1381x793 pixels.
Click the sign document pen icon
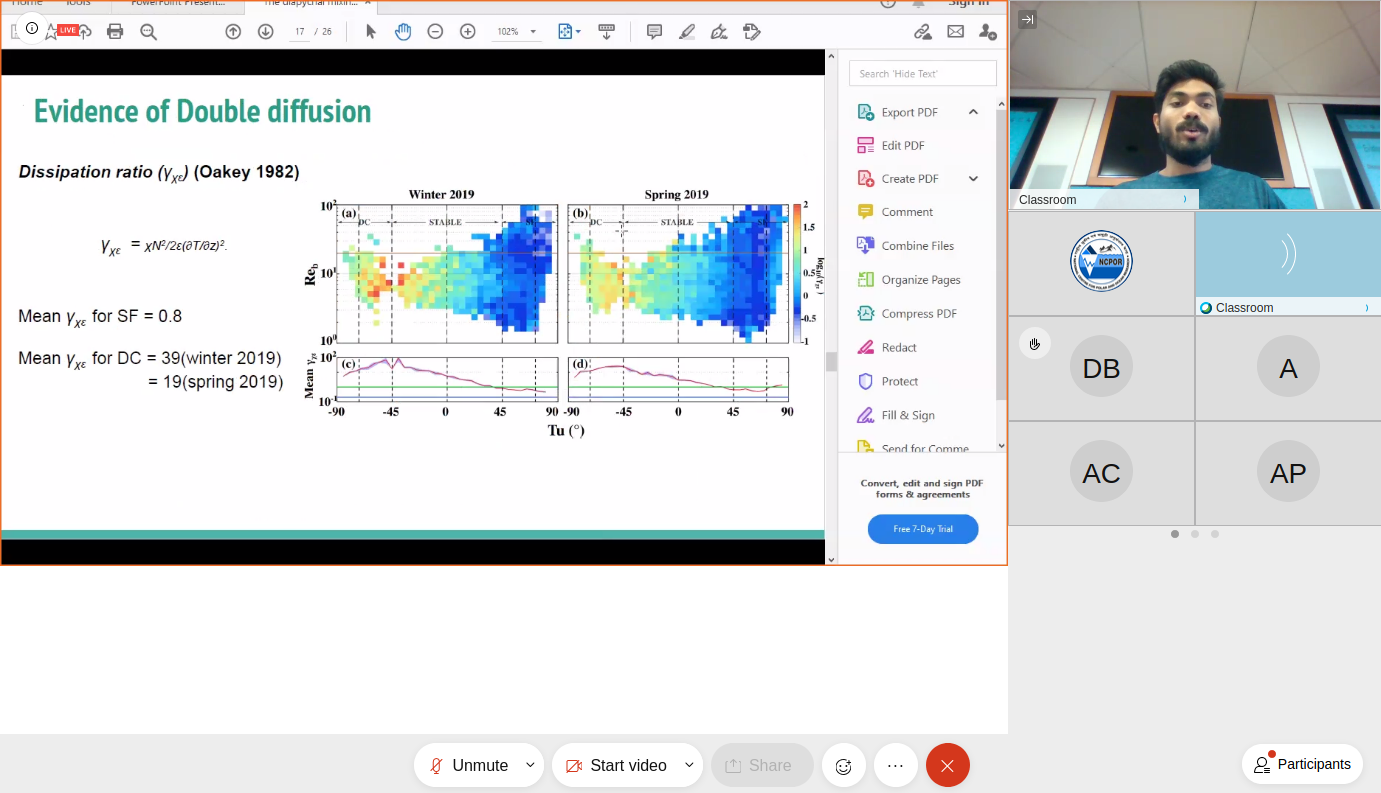719,32
